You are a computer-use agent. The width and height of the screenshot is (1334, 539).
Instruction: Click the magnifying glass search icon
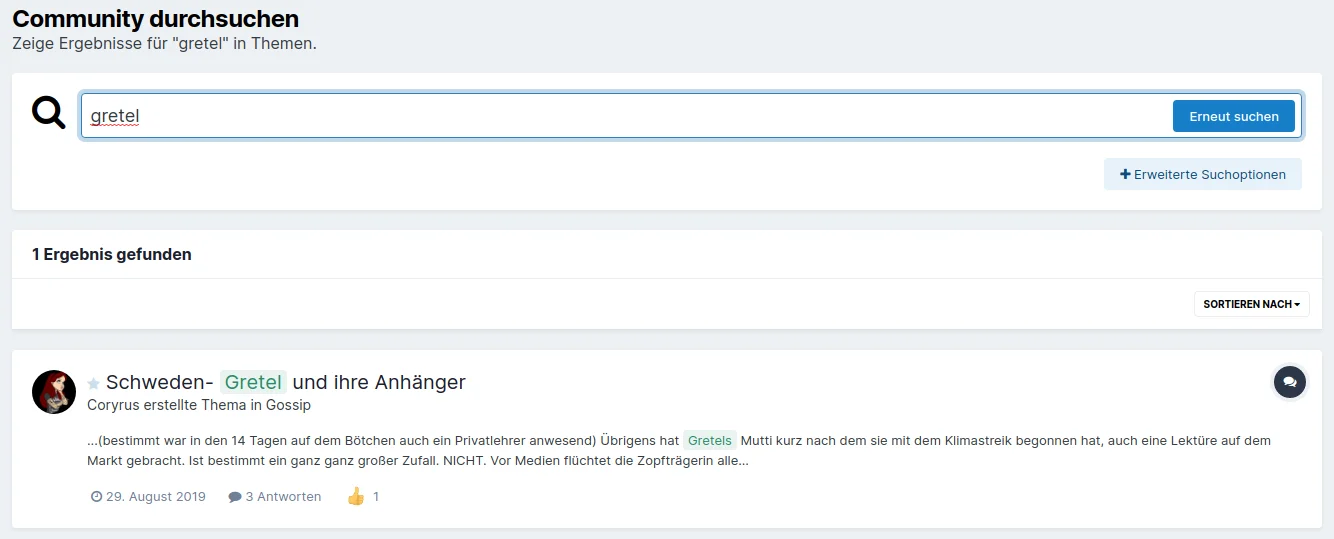pyautogui.click(x=48, y=113)
